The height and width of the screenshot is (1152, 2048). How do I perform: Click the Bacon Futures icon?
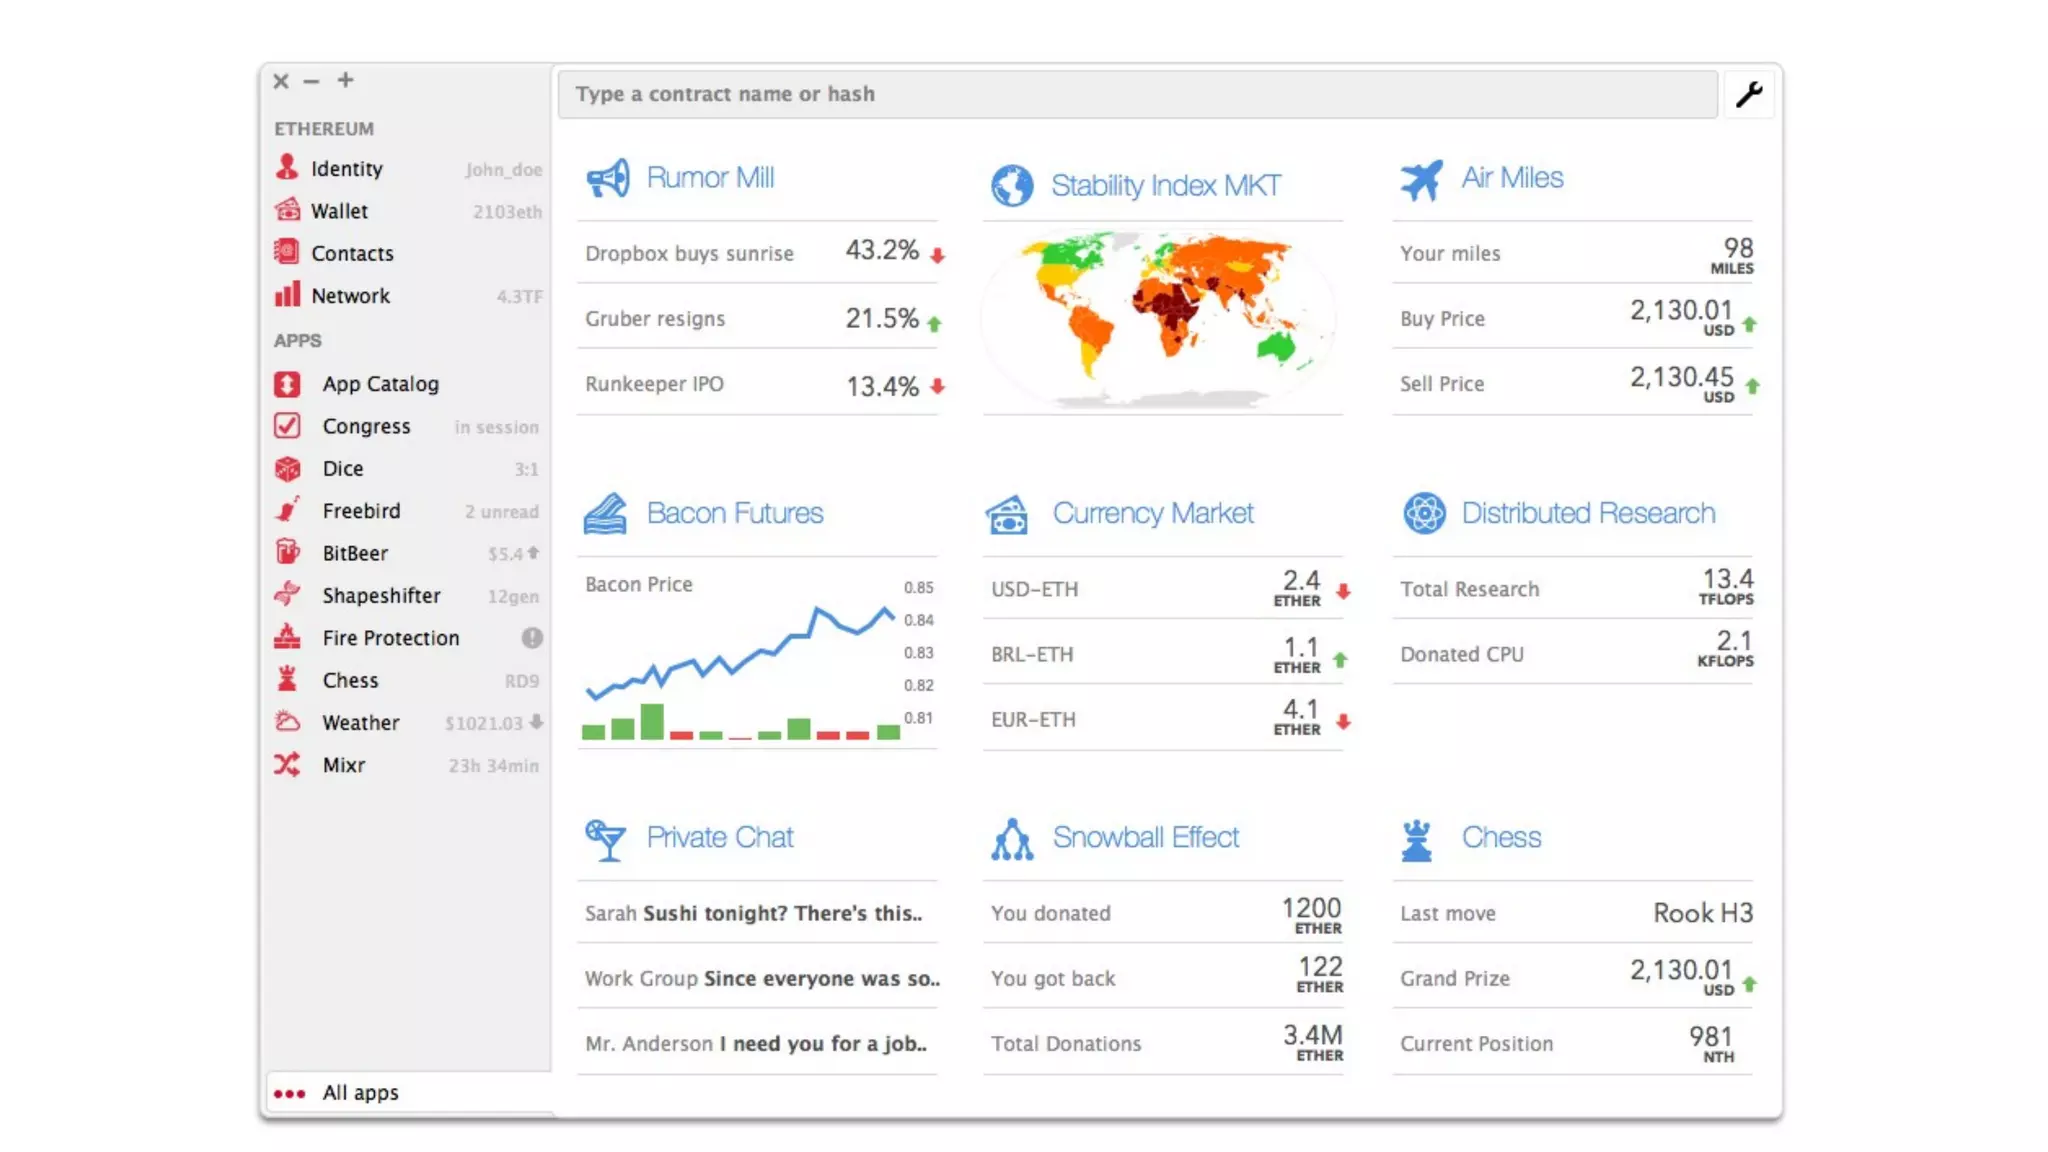point(605,514)
